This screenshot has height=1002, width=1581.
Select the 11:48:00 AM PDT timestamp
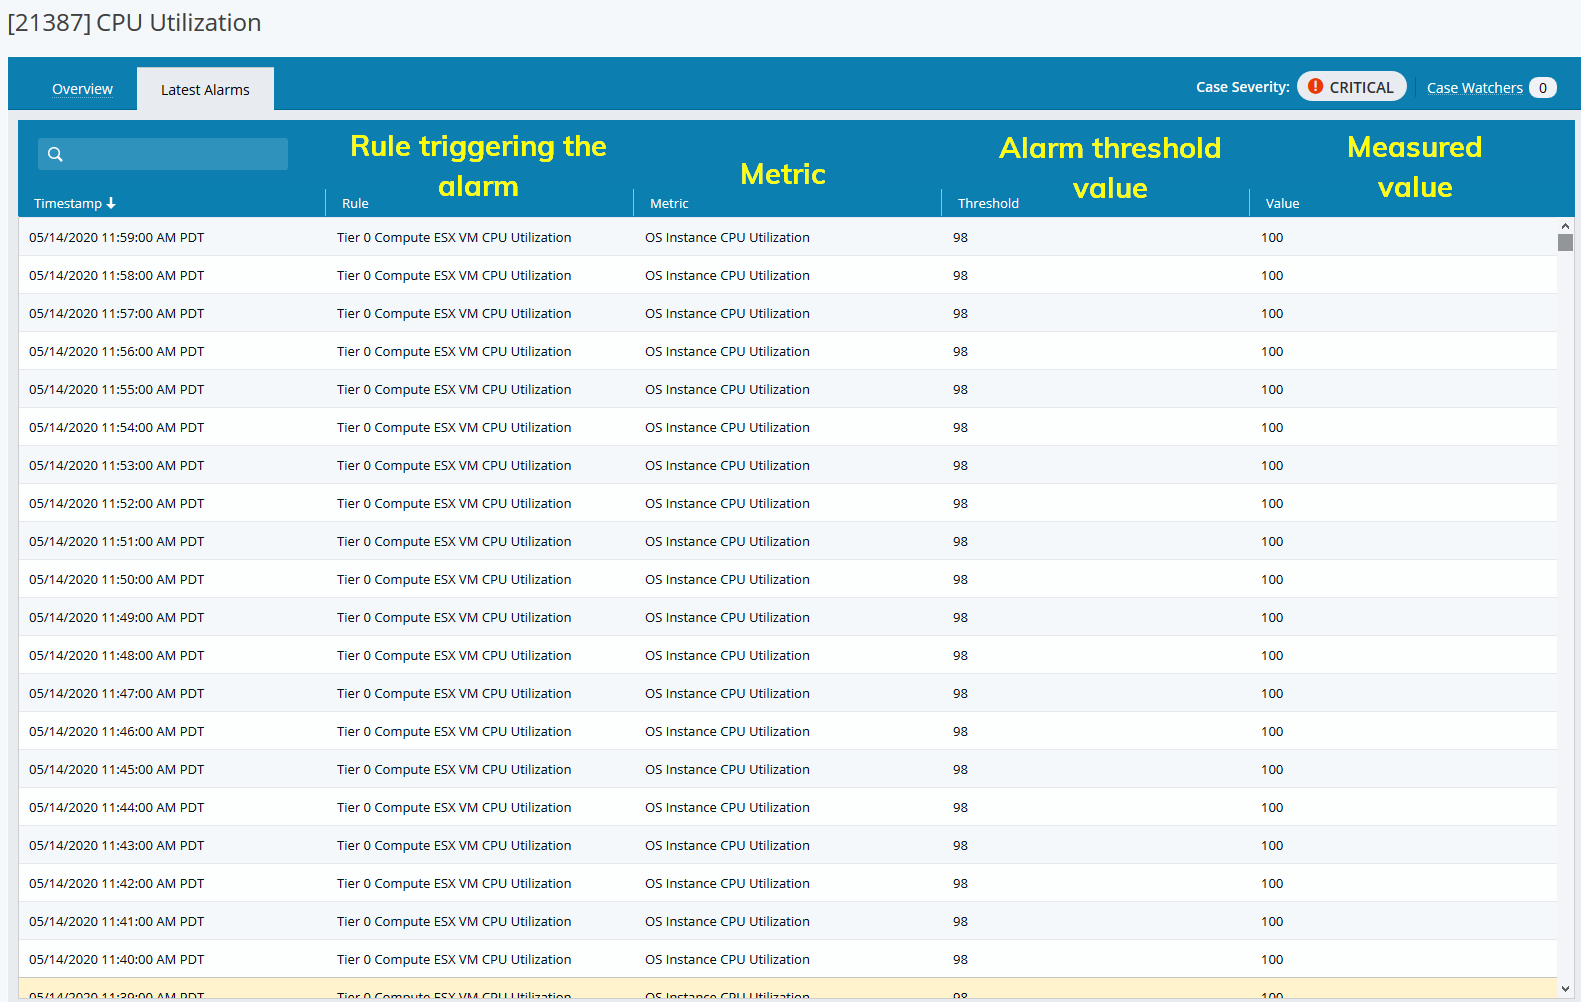pyautogui.click(x=116, y=656)
